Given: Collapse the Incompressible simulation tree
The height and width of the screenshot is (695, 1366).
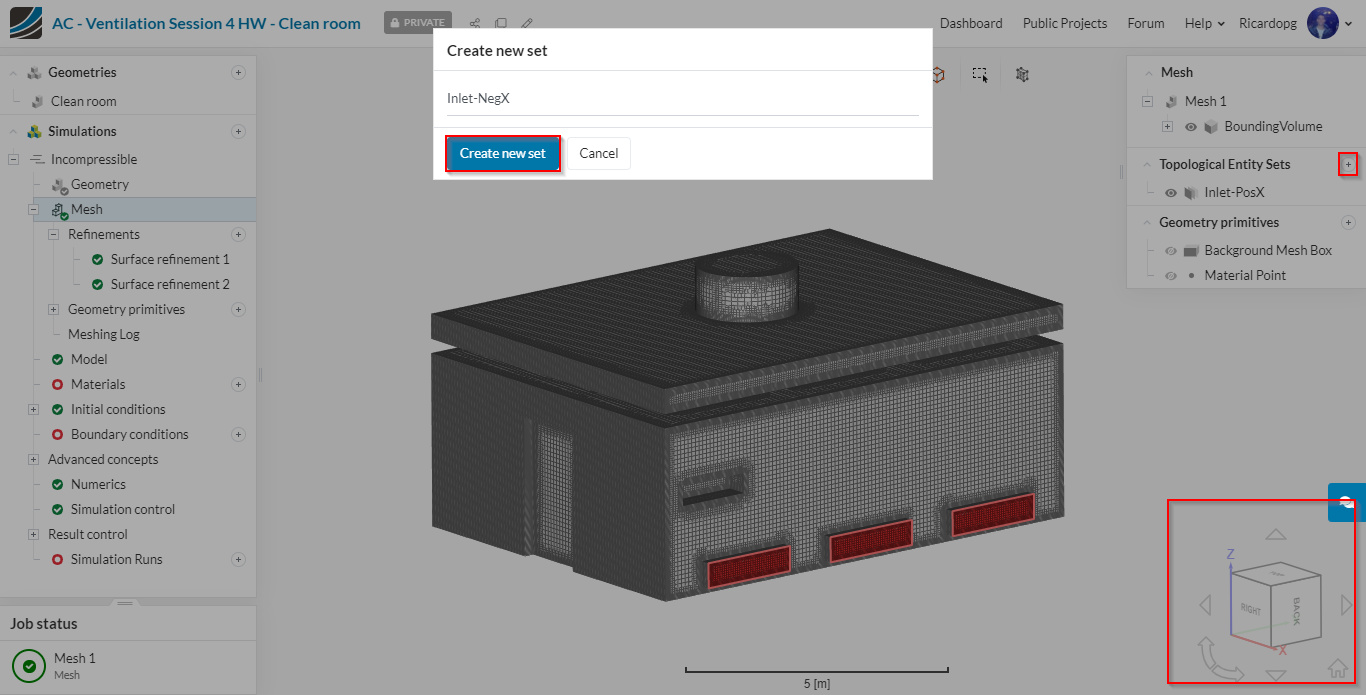Looking at the screenshot, I should [13, 159].
